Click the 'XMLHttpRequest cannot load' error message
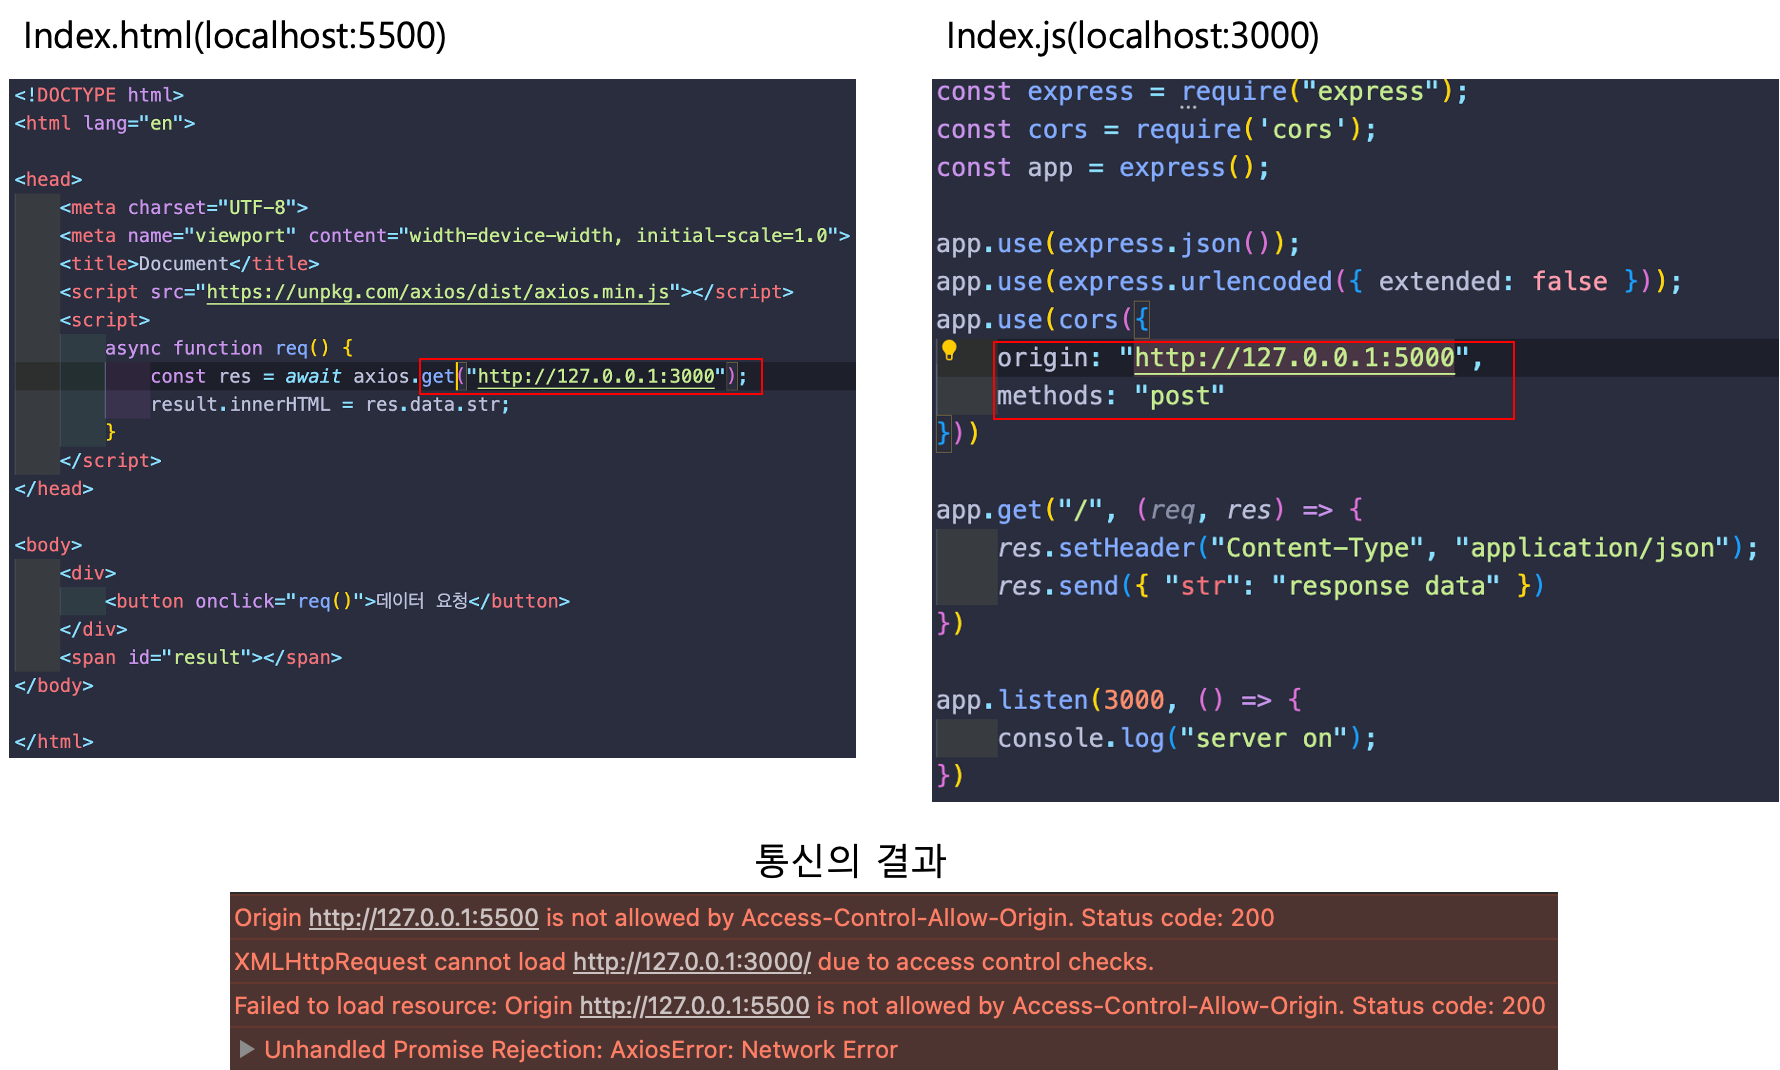The width and height of the screenshot is (1780, 1070). [694, 962]
